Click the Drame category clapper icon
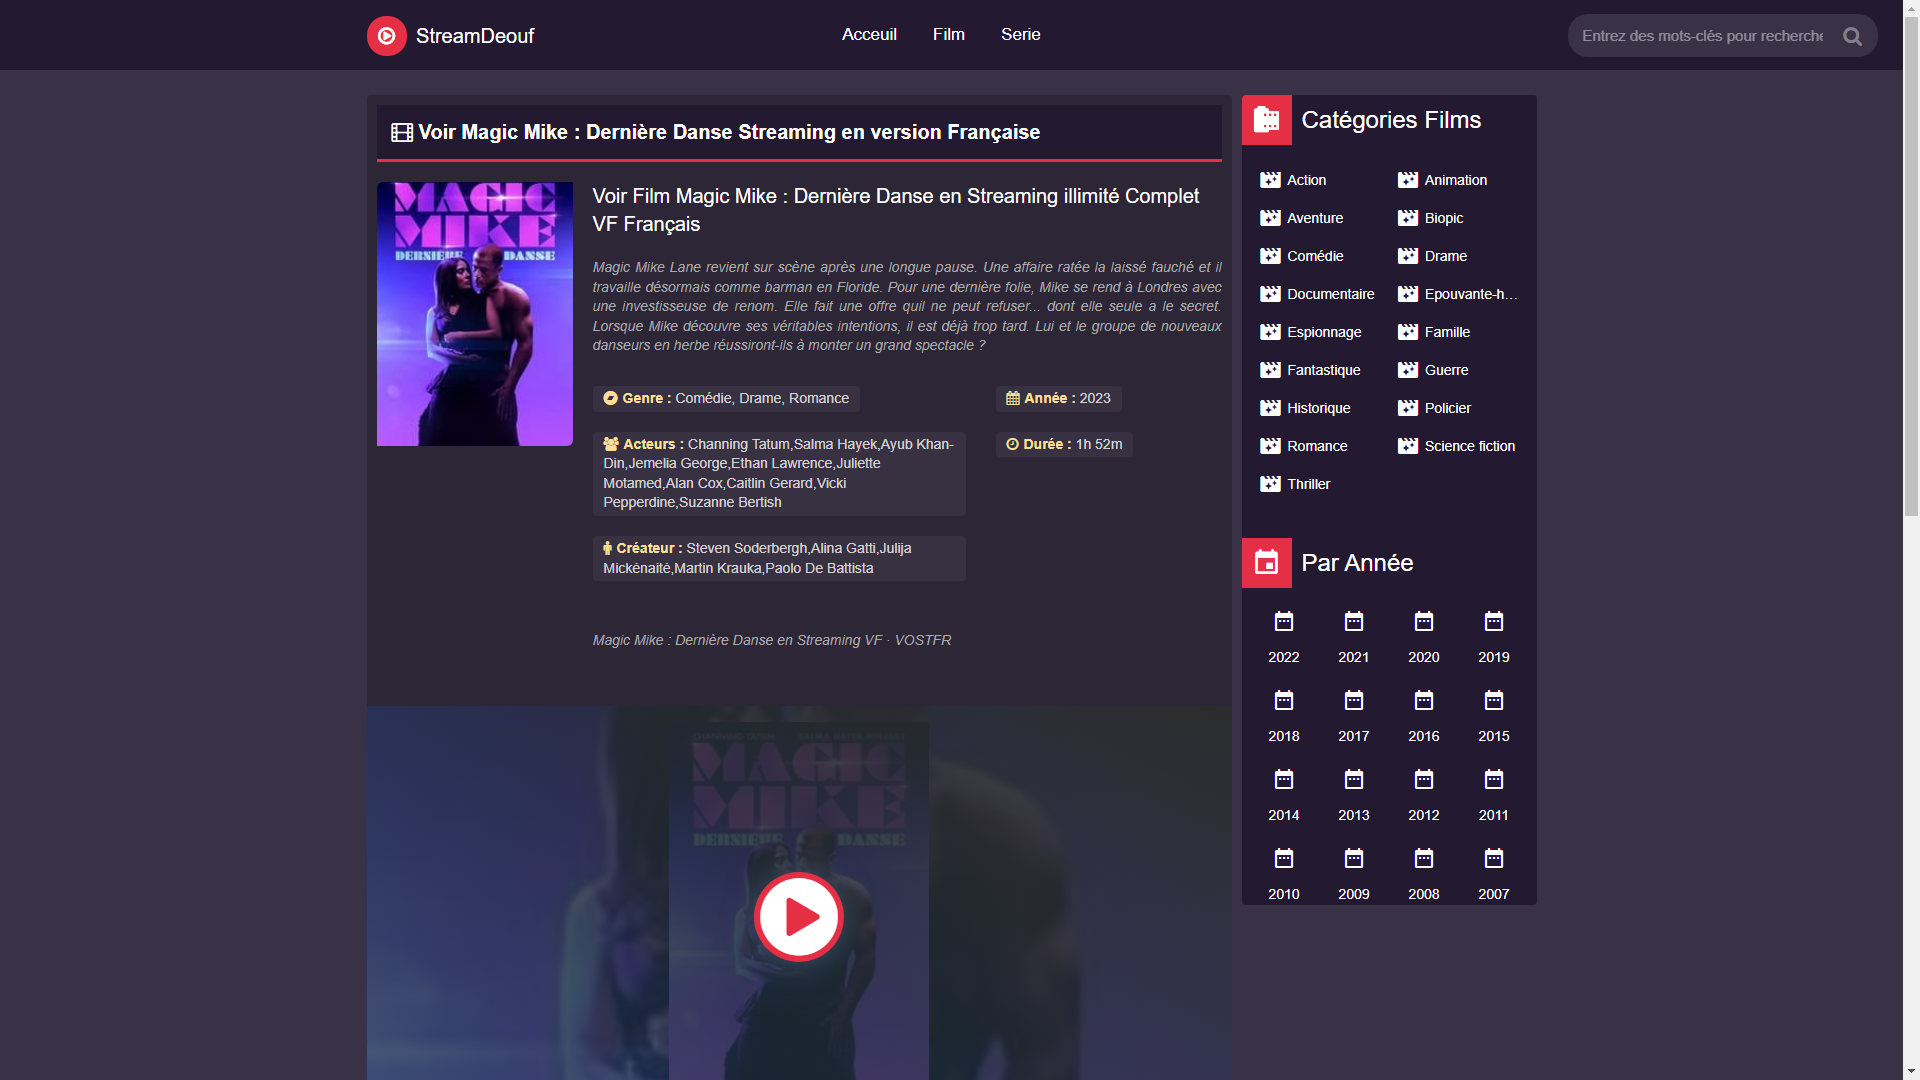The height and width of the screenshot is (1080, 1920). pos(1408,256)
